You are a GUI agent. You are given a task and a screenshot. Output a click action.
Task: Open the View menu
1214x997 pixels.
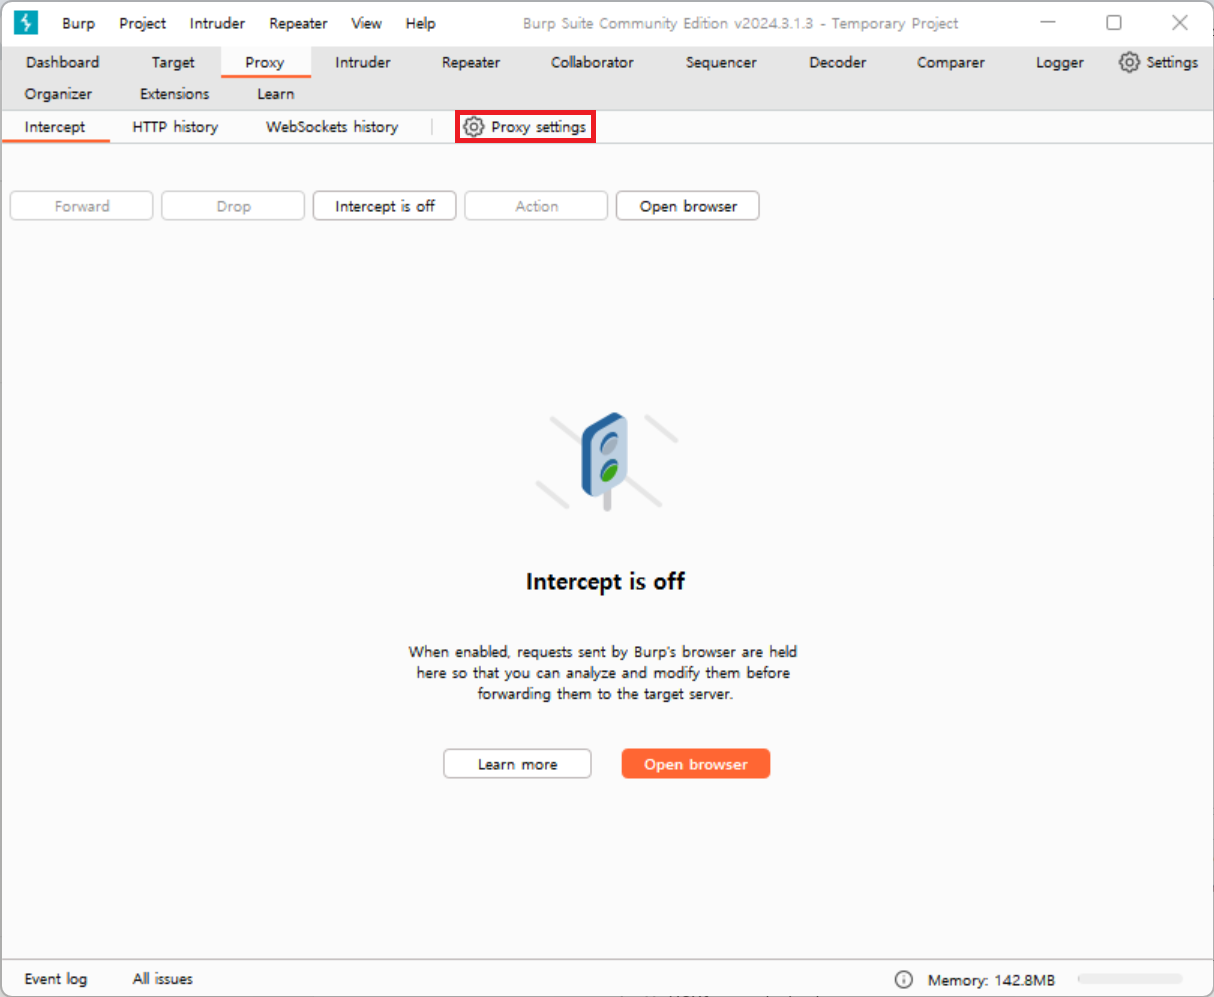[366, 23]
